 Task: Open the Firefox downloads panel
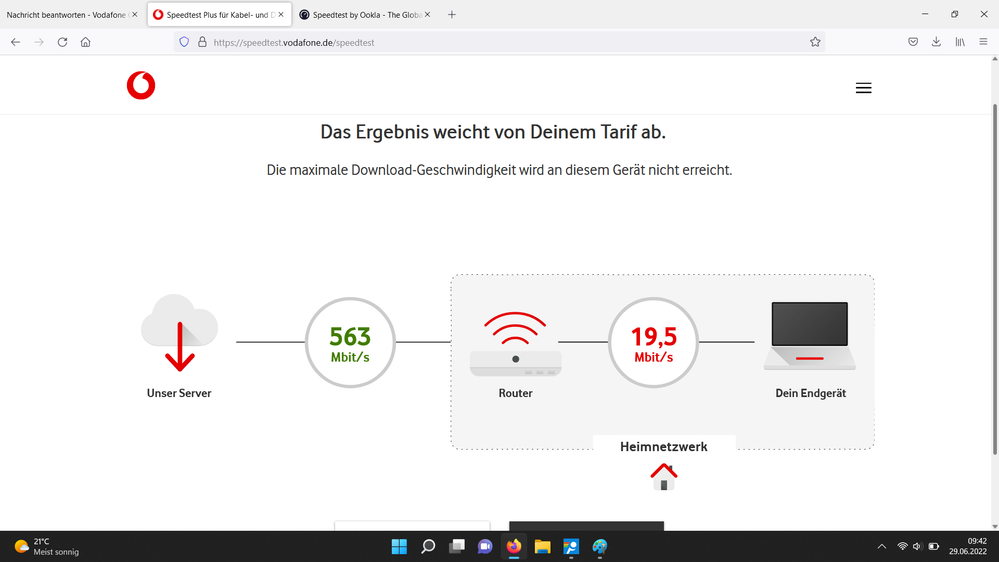[x=936, y=42]
